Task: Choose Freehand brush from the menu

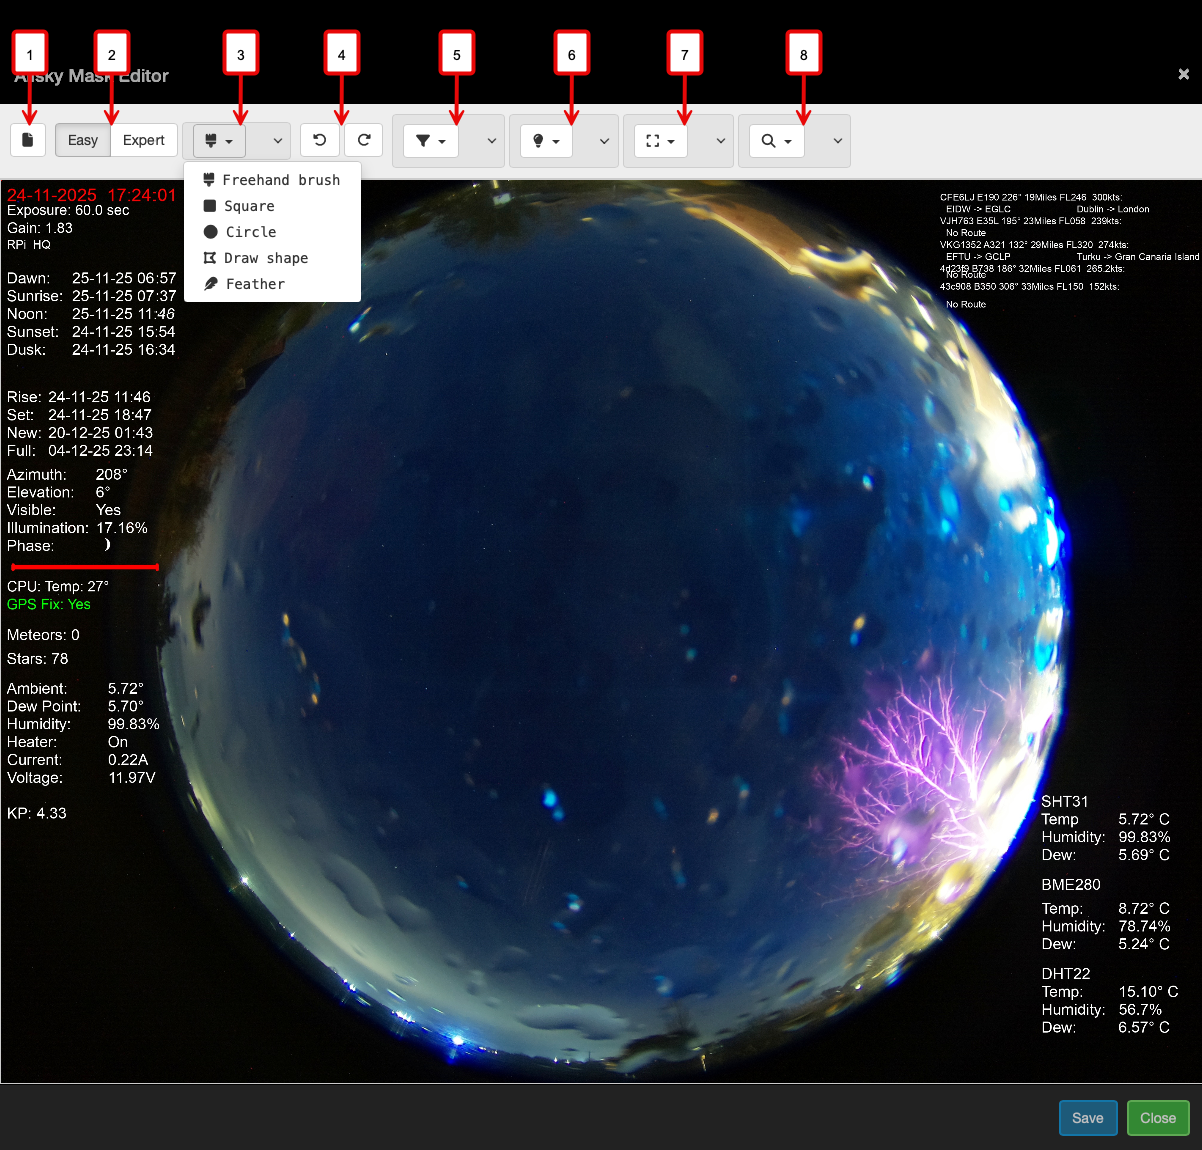Action: (x=272, y=180)
